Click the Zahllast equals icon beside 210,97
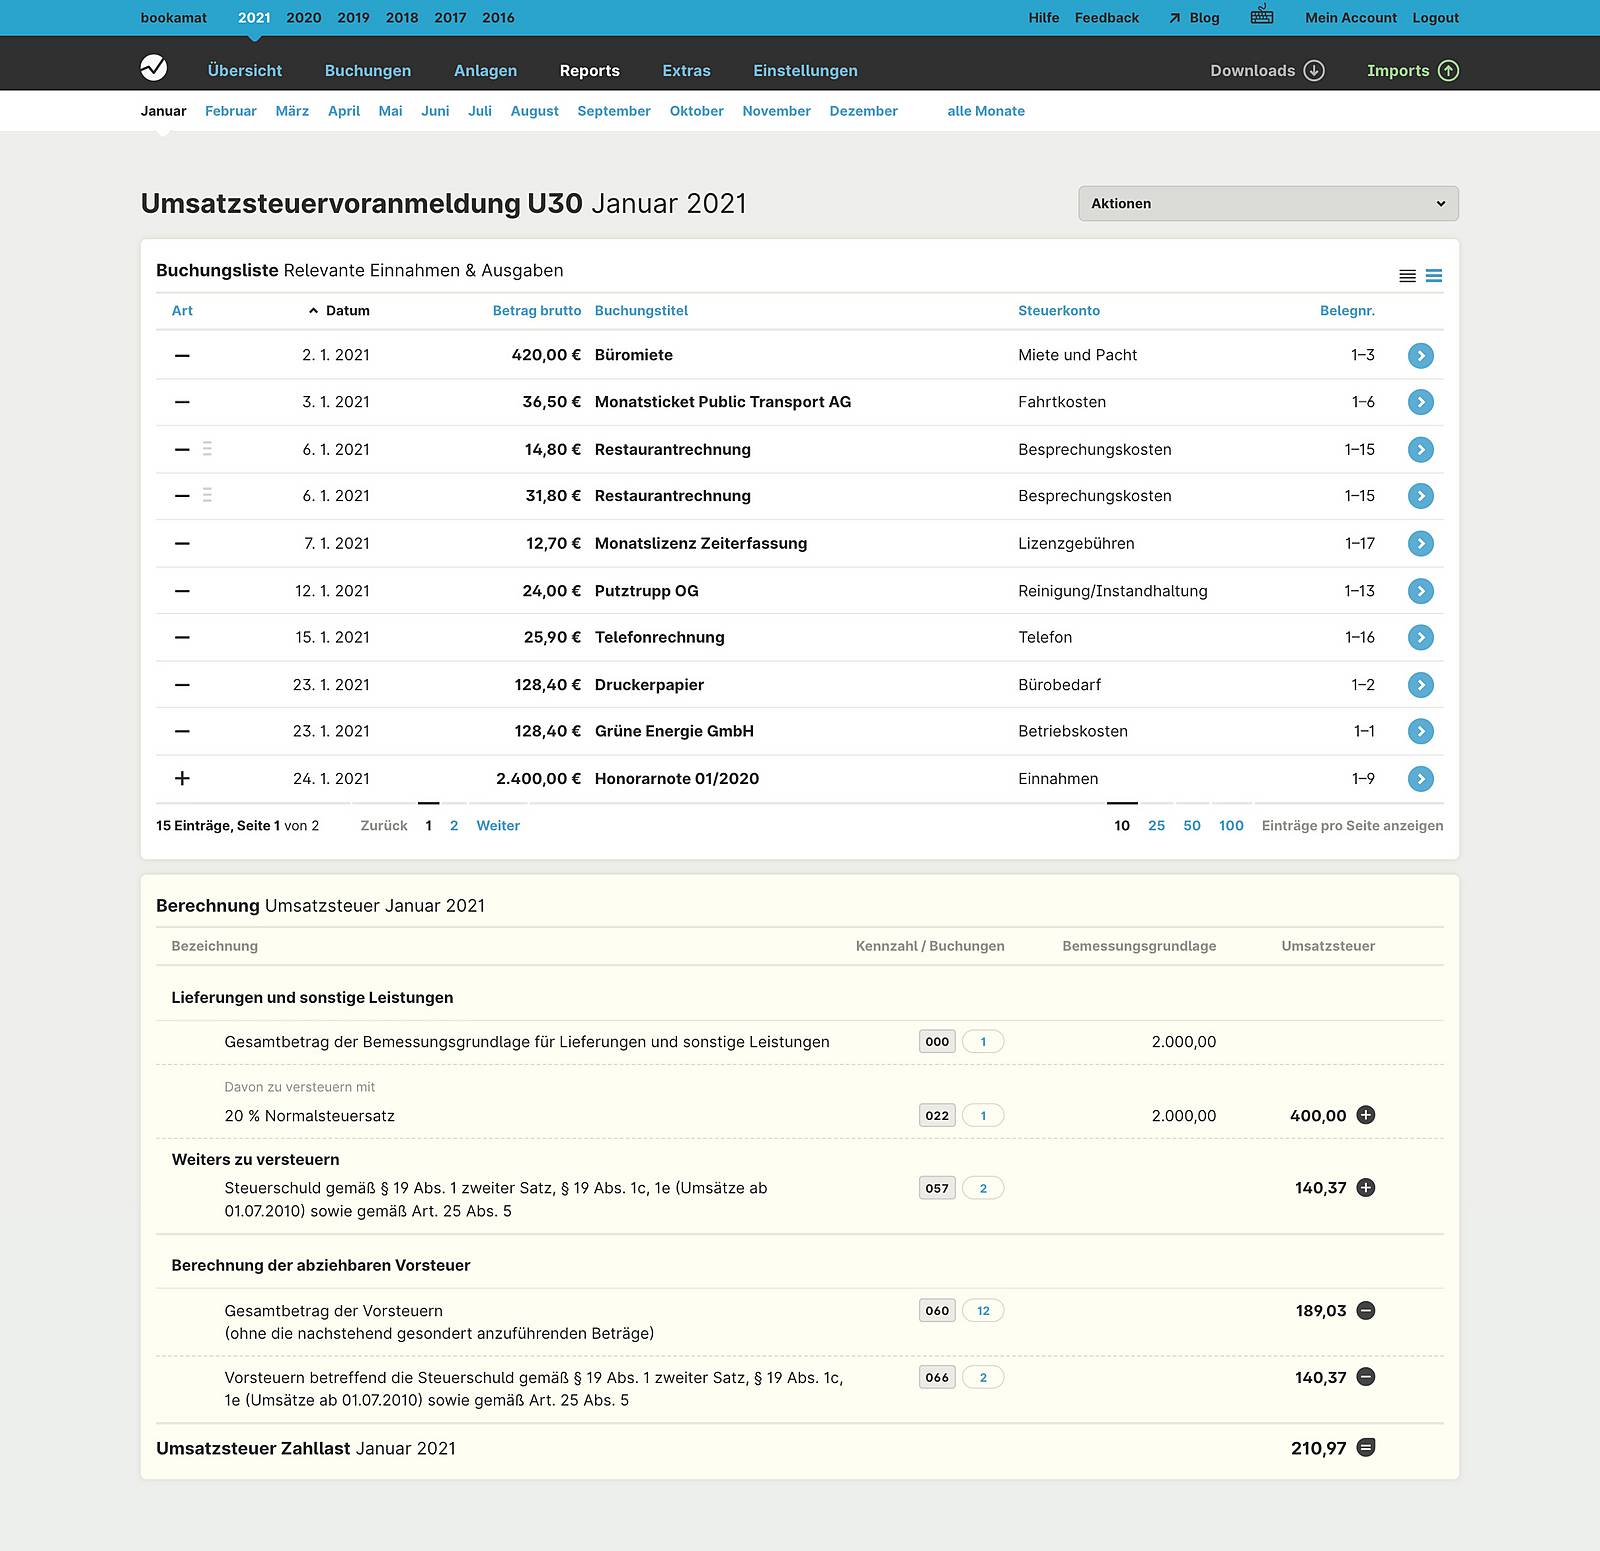The height and width of the screenshot is (1551, 1600). (x=1366, y=1448)
